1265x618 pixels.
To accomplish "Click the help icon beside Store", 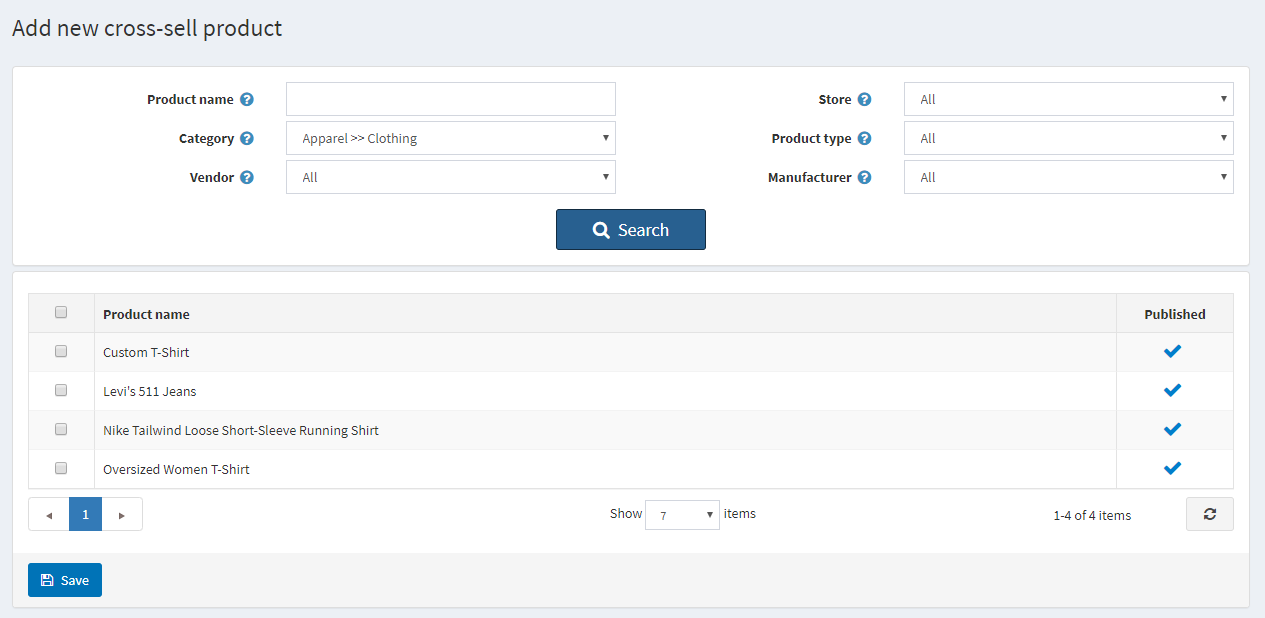I will [x=866, y=99].
